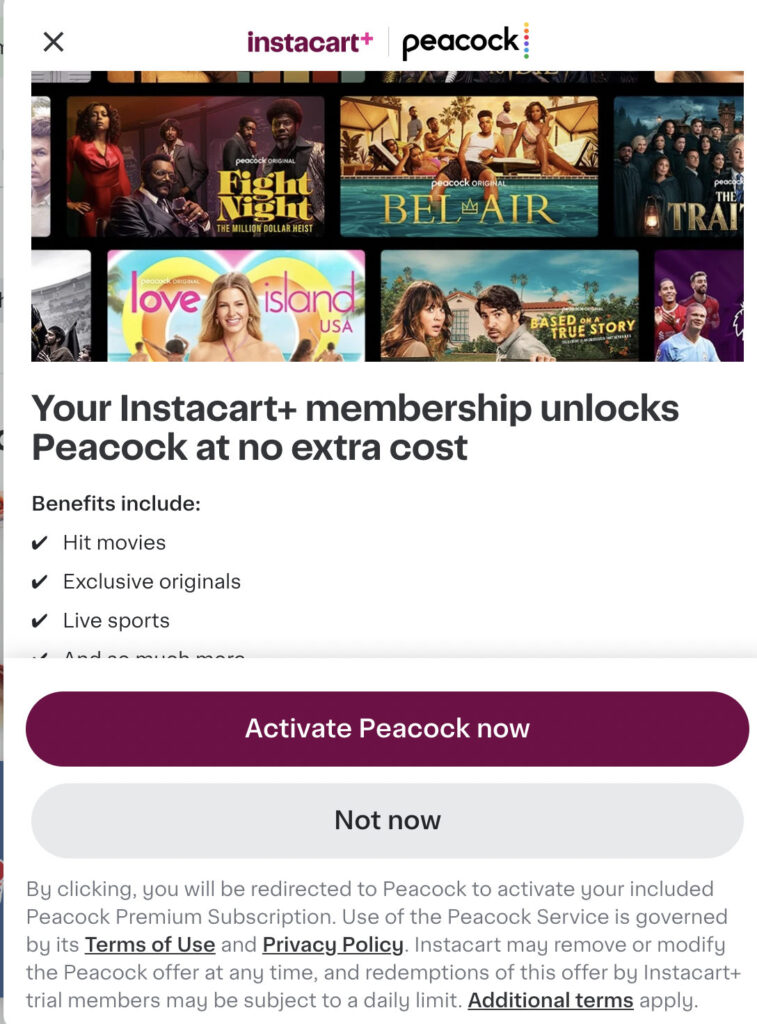Click the colored Peacock feather icon
Viewport: 757px width, 1024px height.
pos(527,41)
